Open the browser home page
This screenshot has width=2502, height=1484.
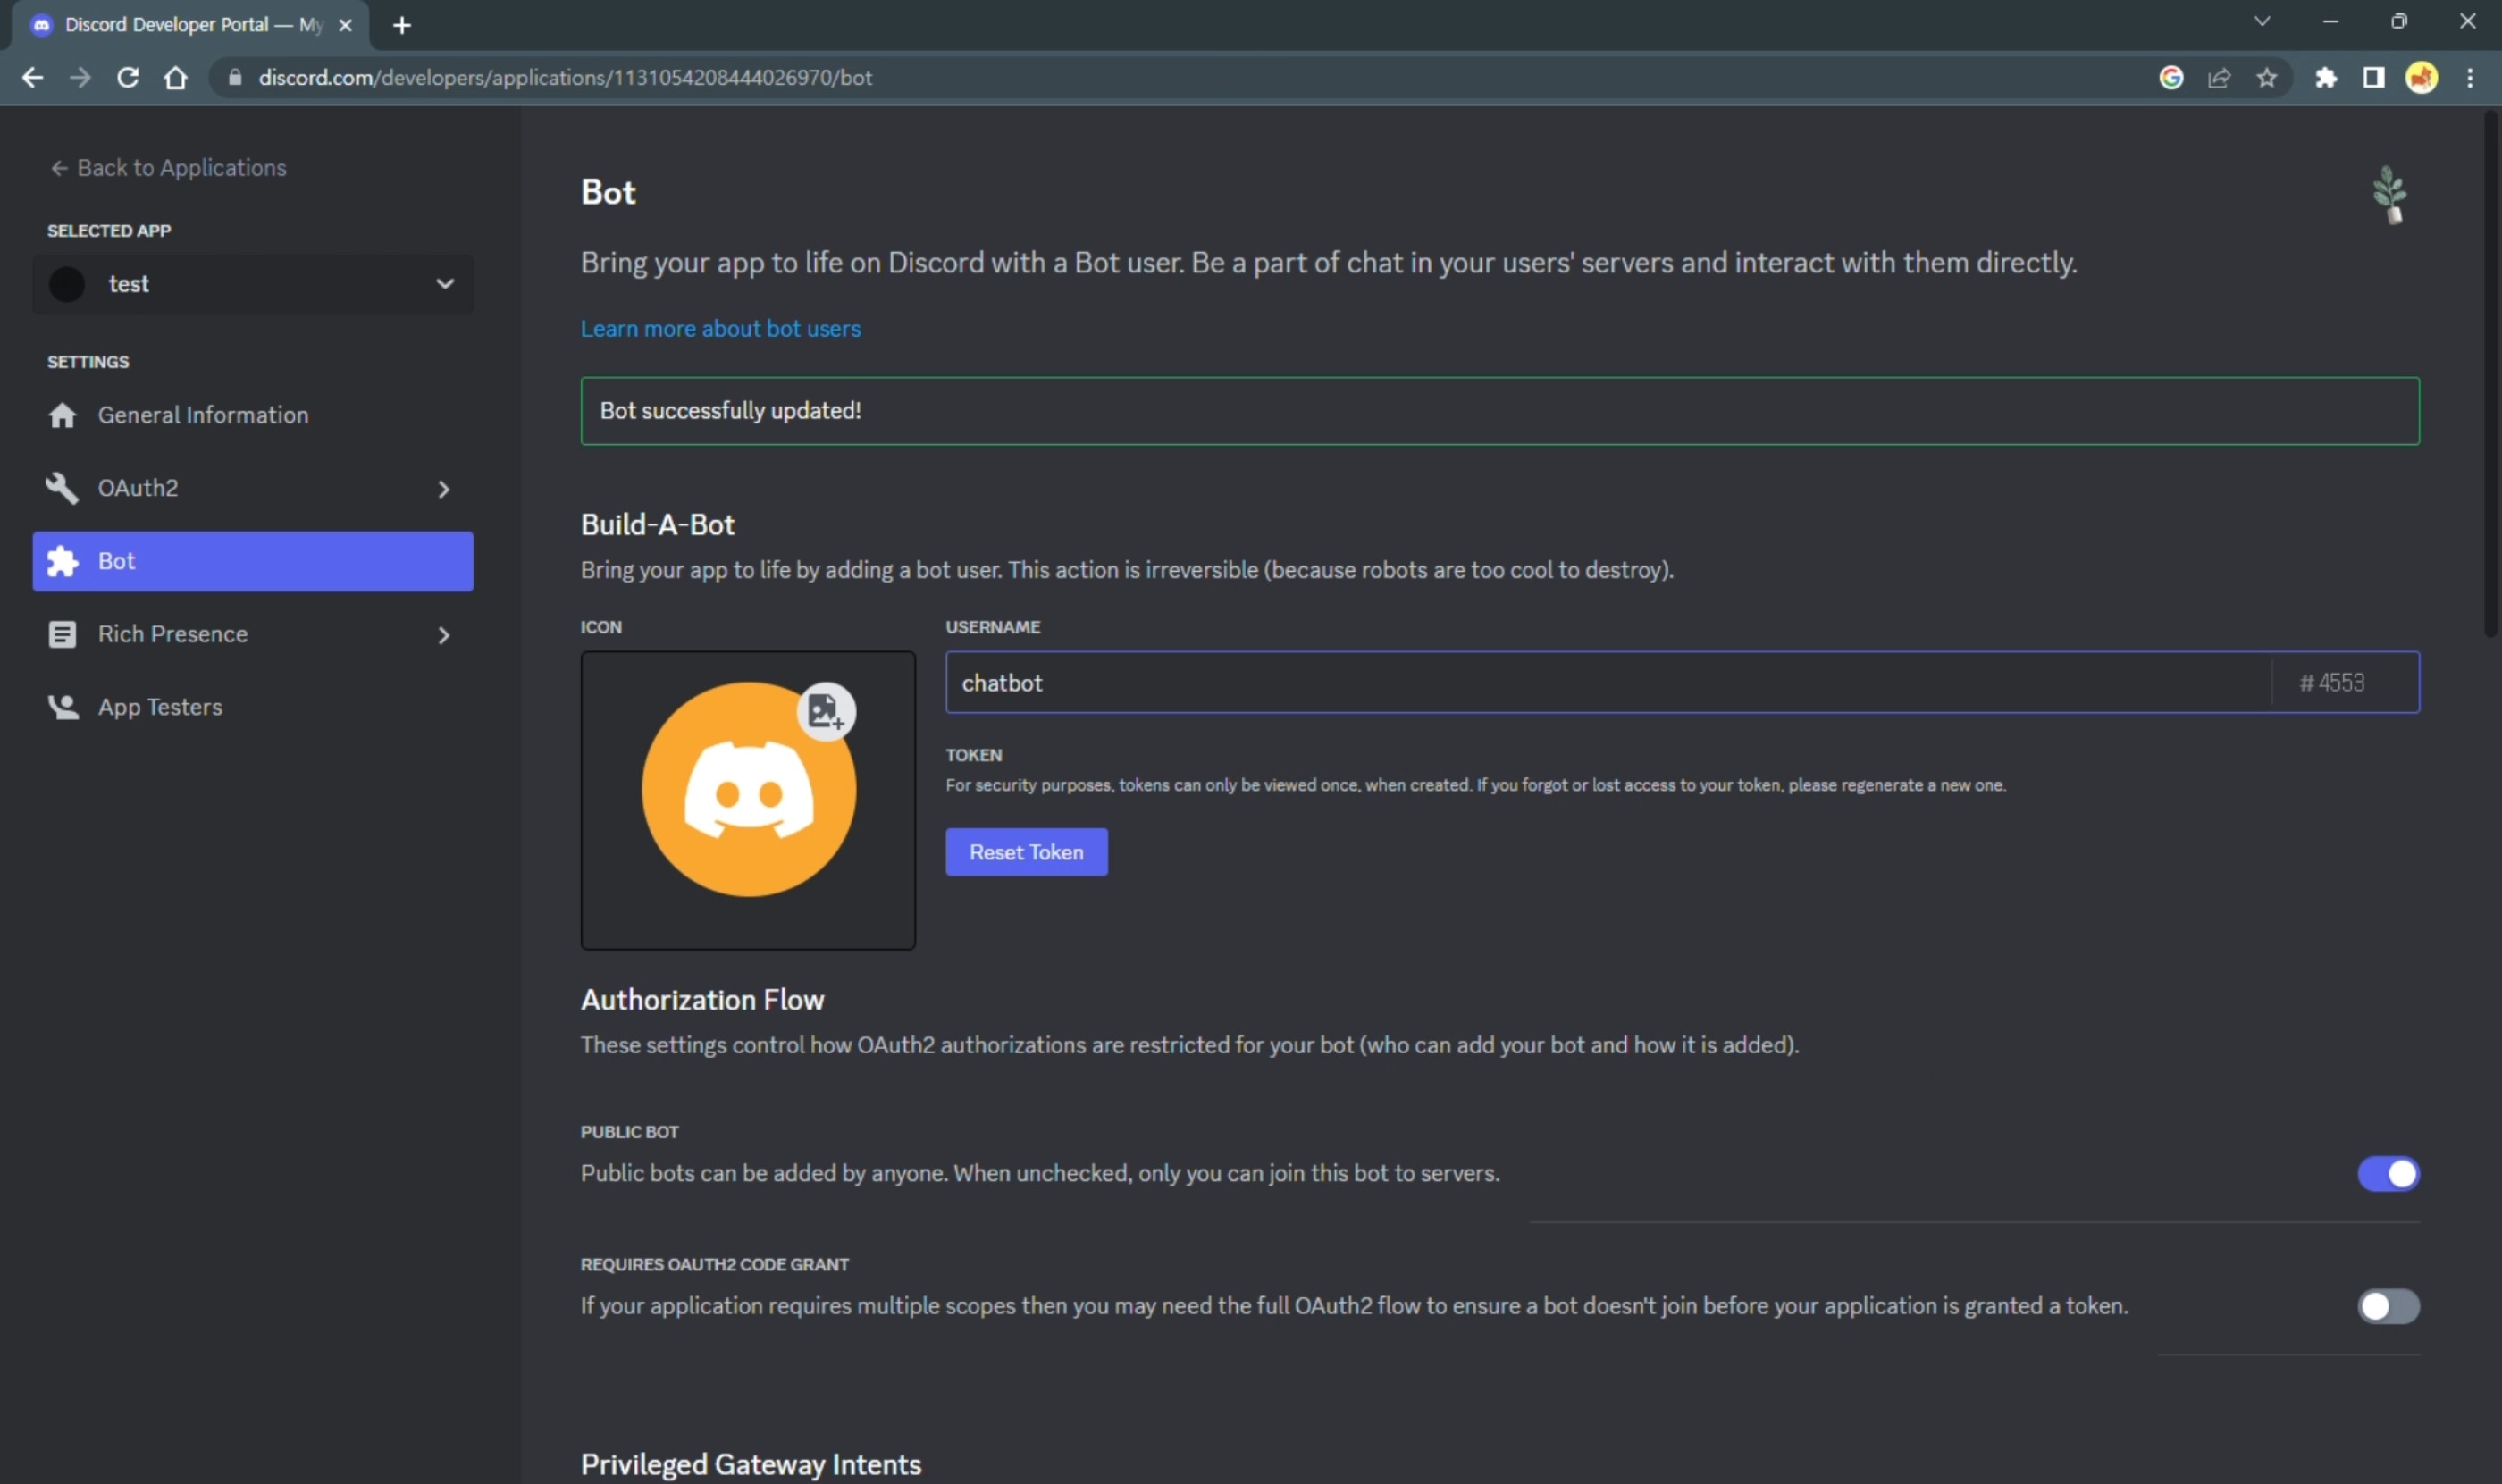pyautogui.click(x=176, y=77)
